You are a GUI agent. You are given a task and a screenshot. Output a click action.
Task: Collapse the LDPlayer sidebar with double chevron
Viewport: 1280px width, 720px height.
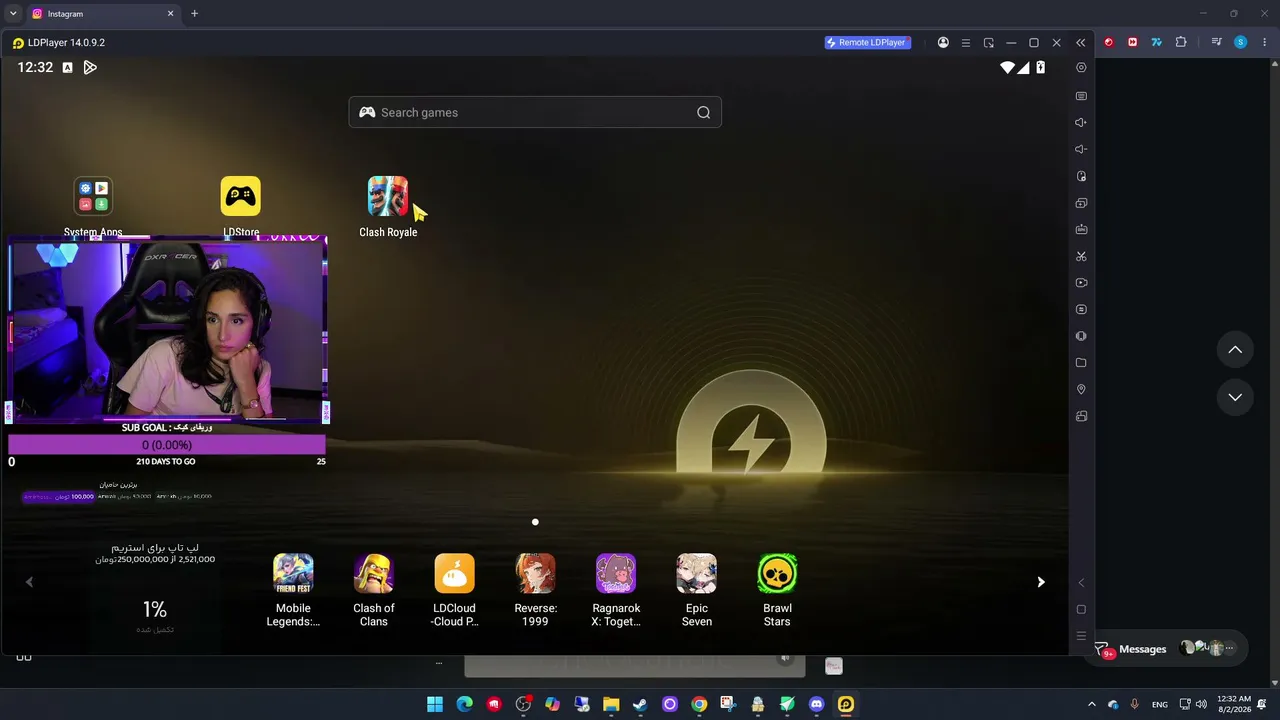pos(1080,43)
